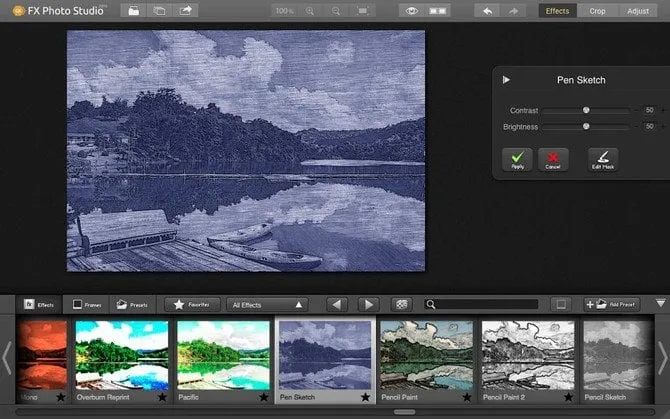Screen dimensions: 670x419
Task: Click the random effect dice icon
Action: [x=401, y=304]
